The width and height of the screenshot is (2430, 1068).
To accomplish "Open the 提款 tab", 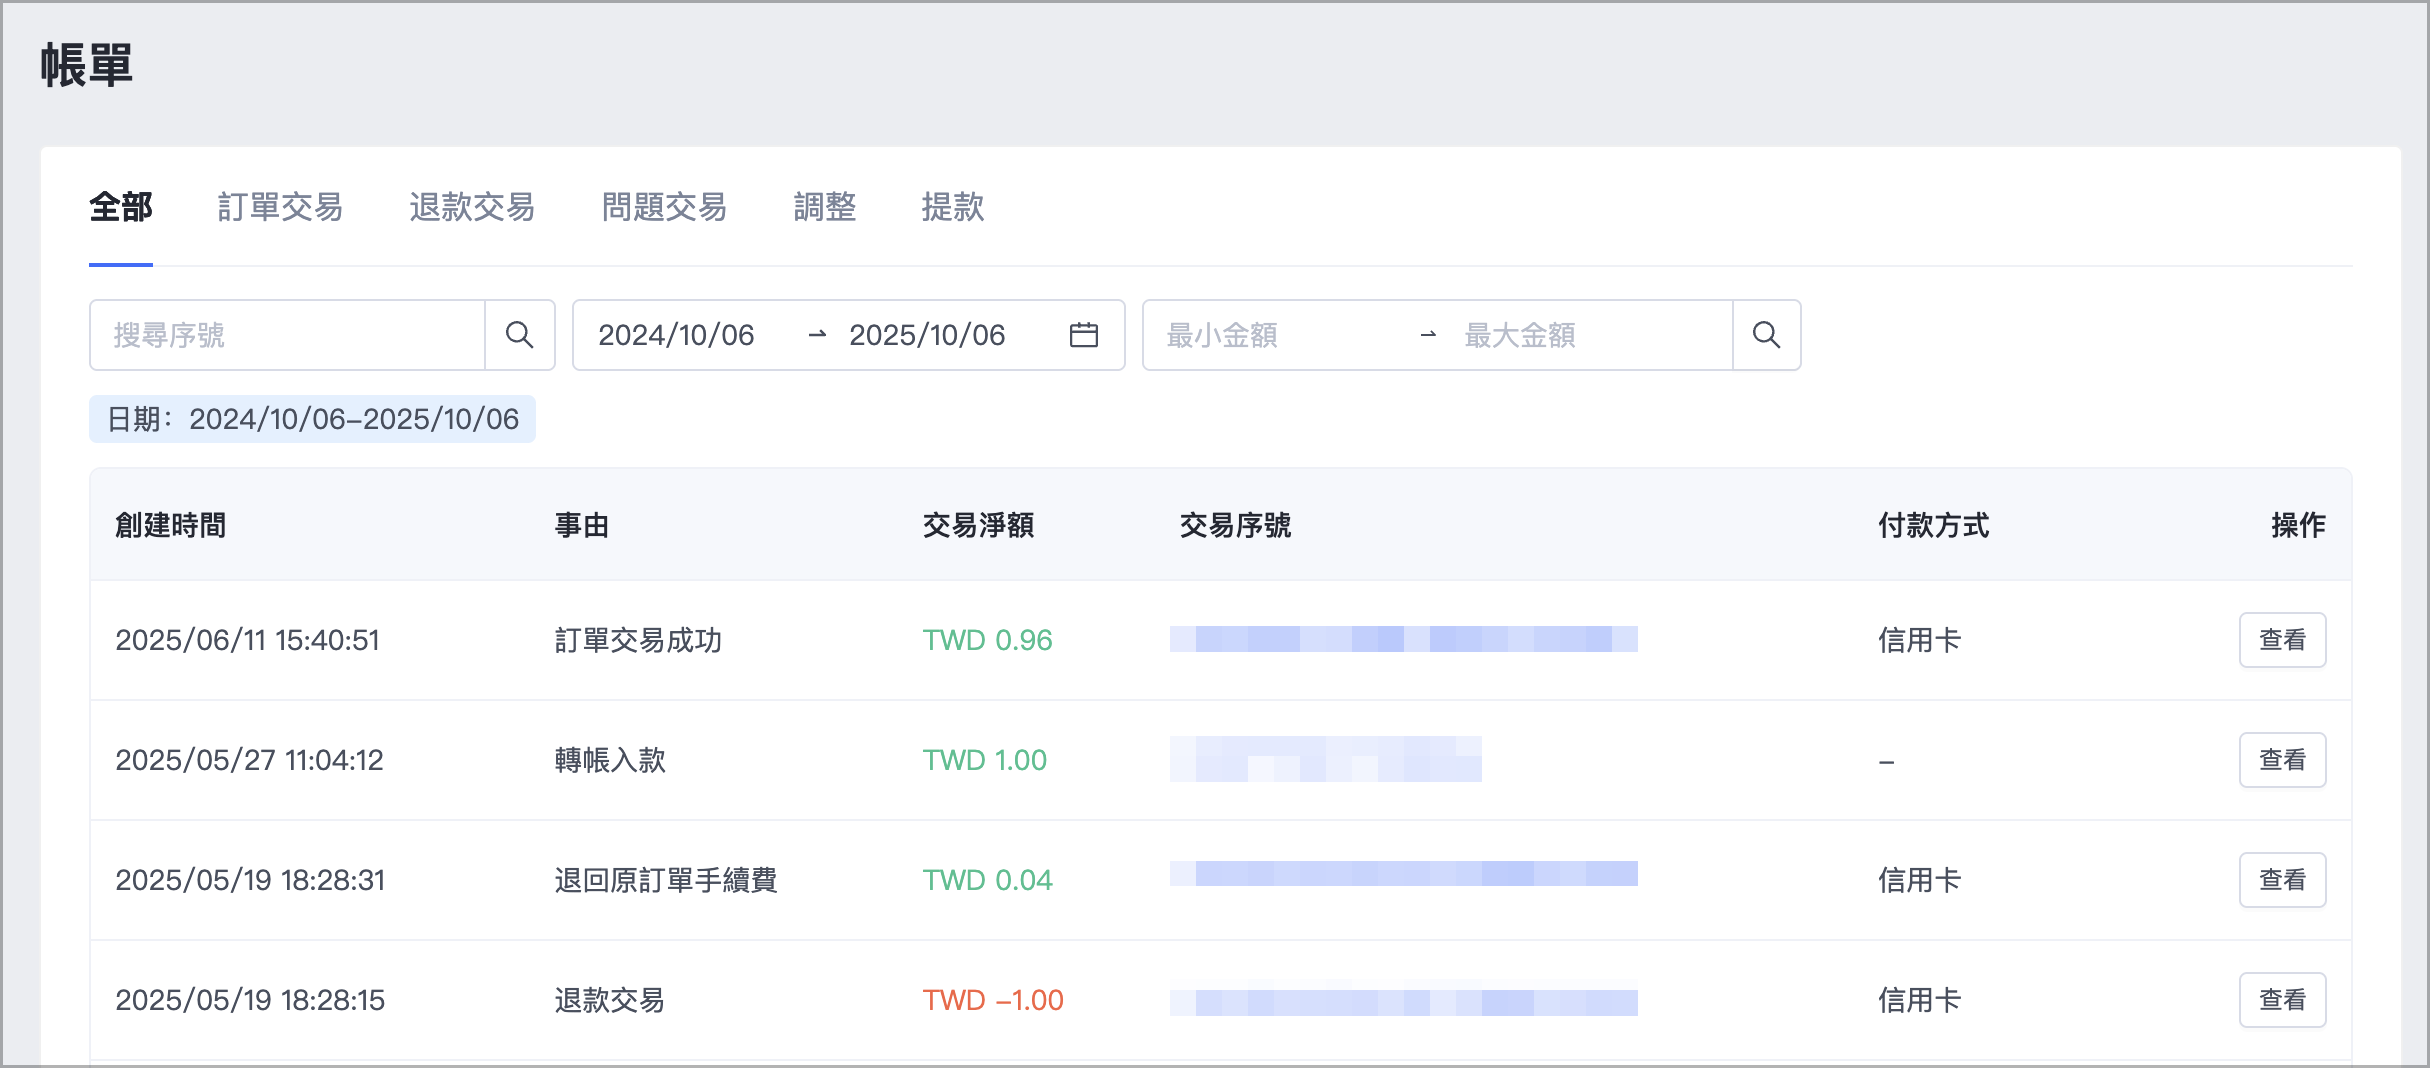I will tap(953, 207).
